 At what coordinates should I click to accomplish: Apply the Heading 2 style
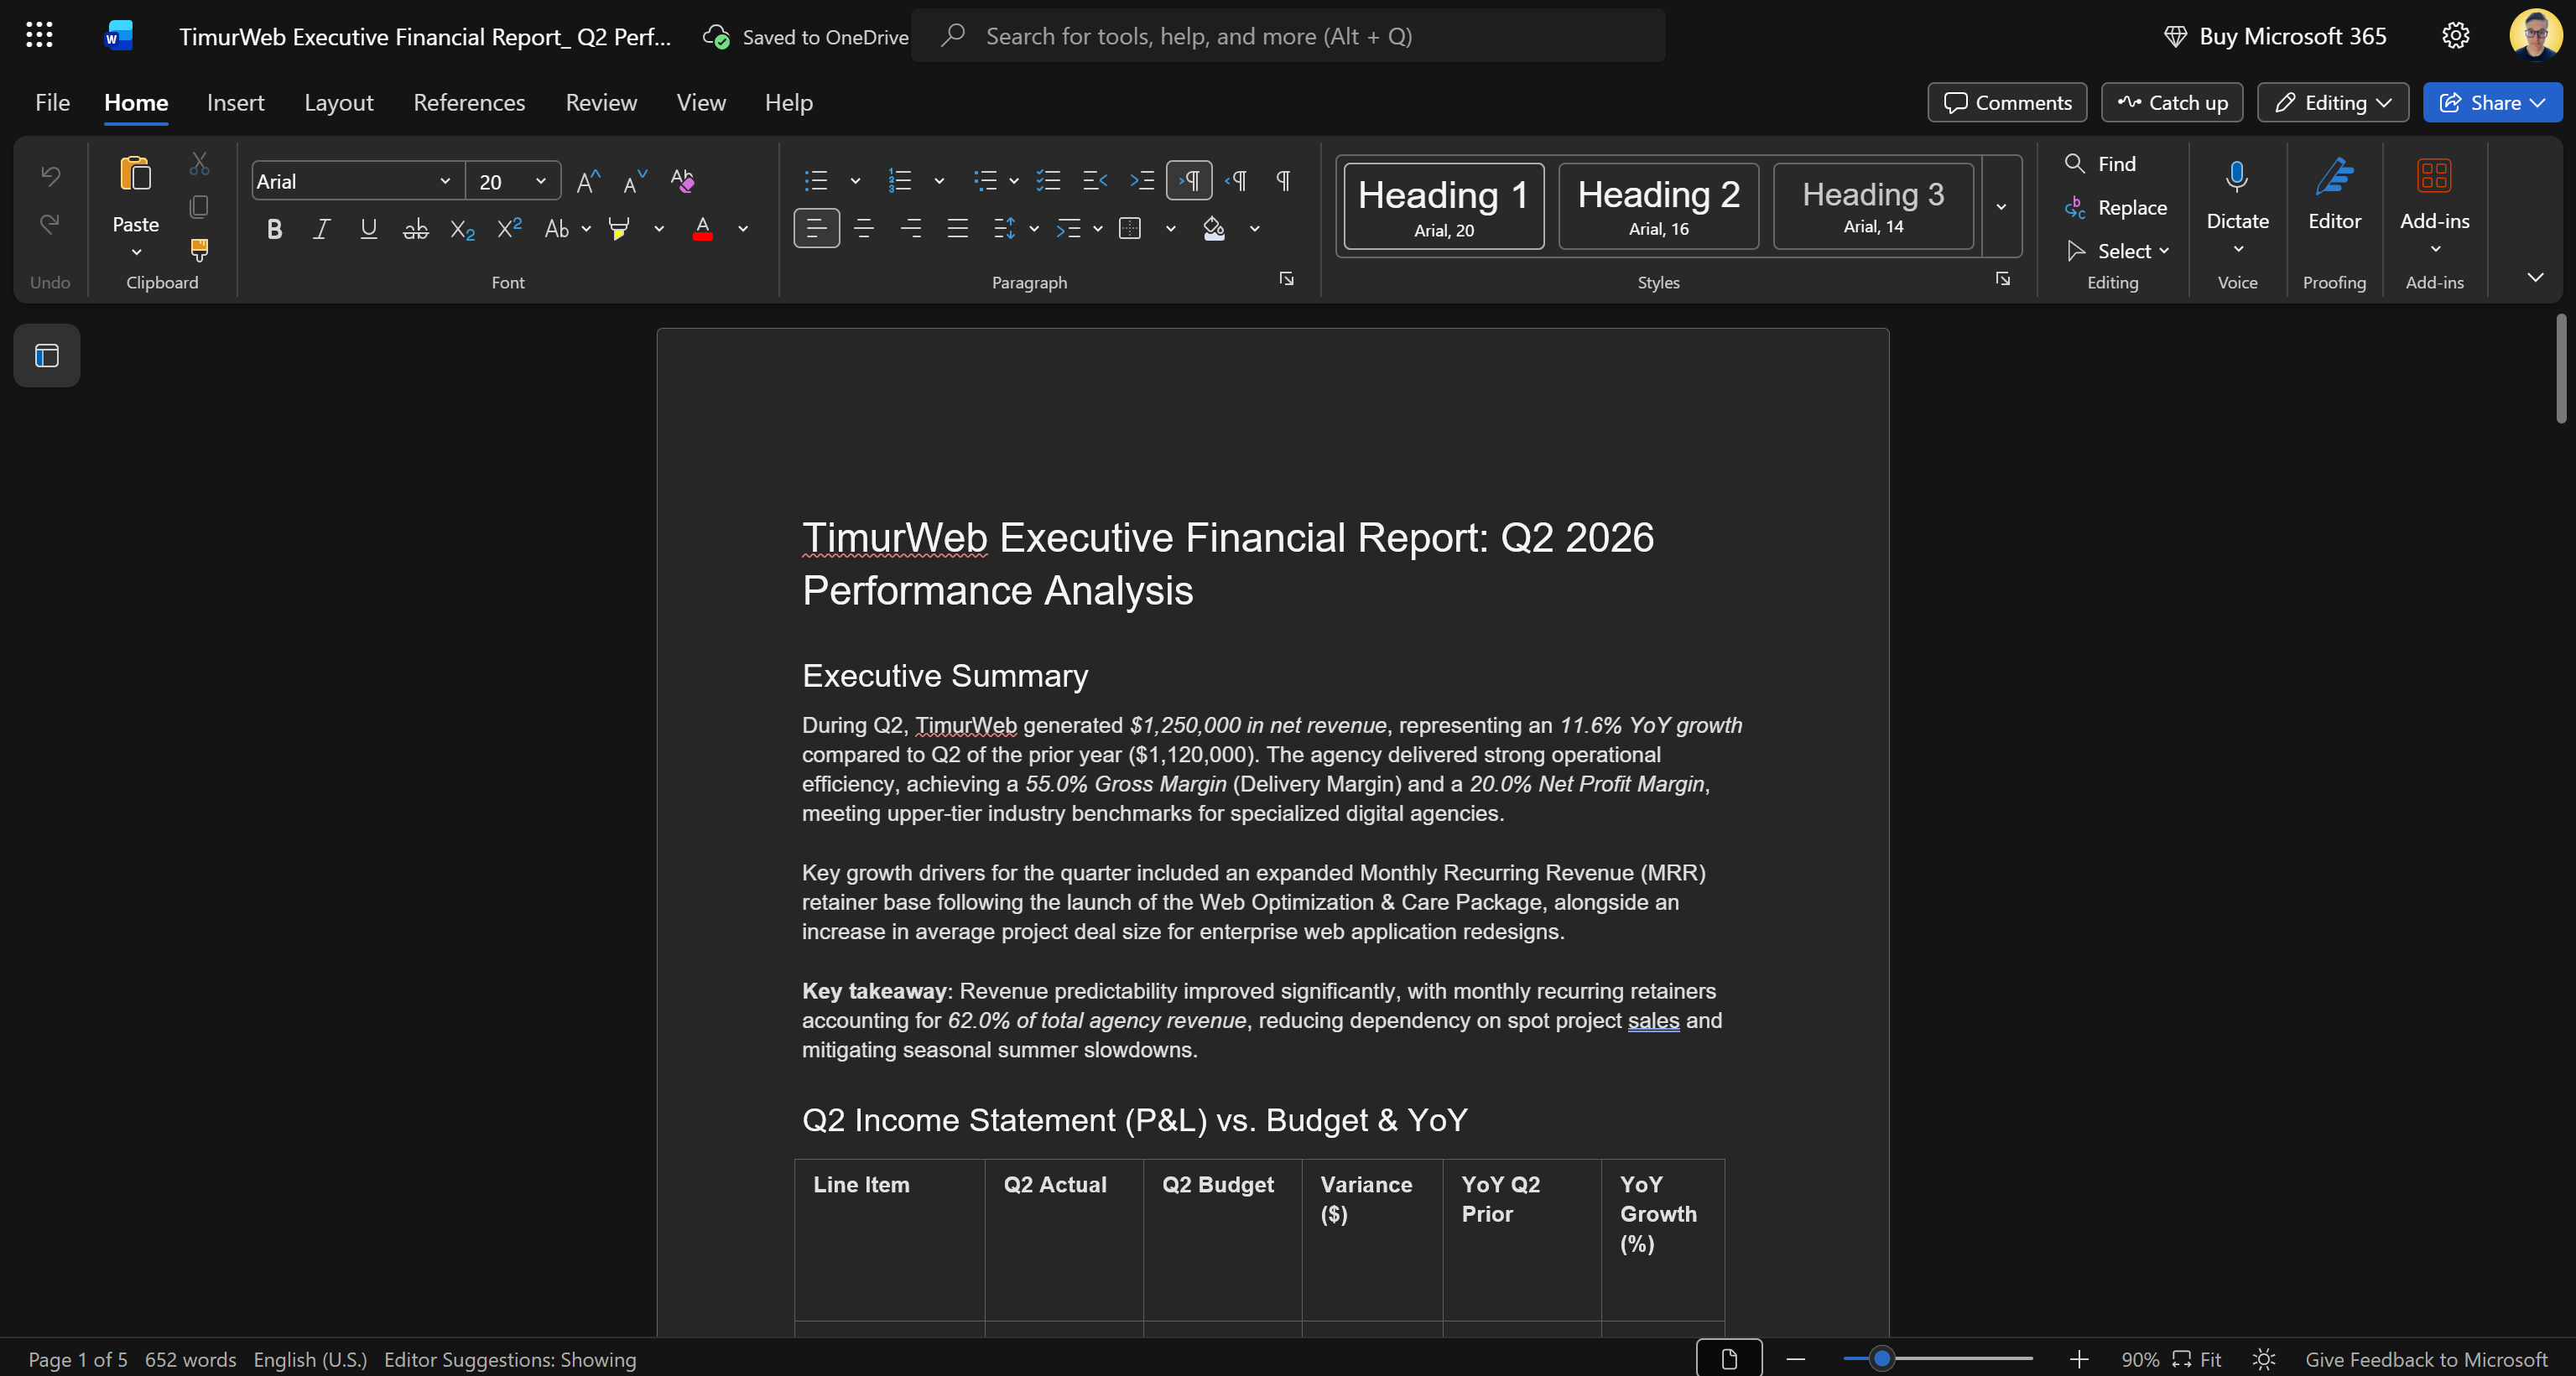[1659, 207]
